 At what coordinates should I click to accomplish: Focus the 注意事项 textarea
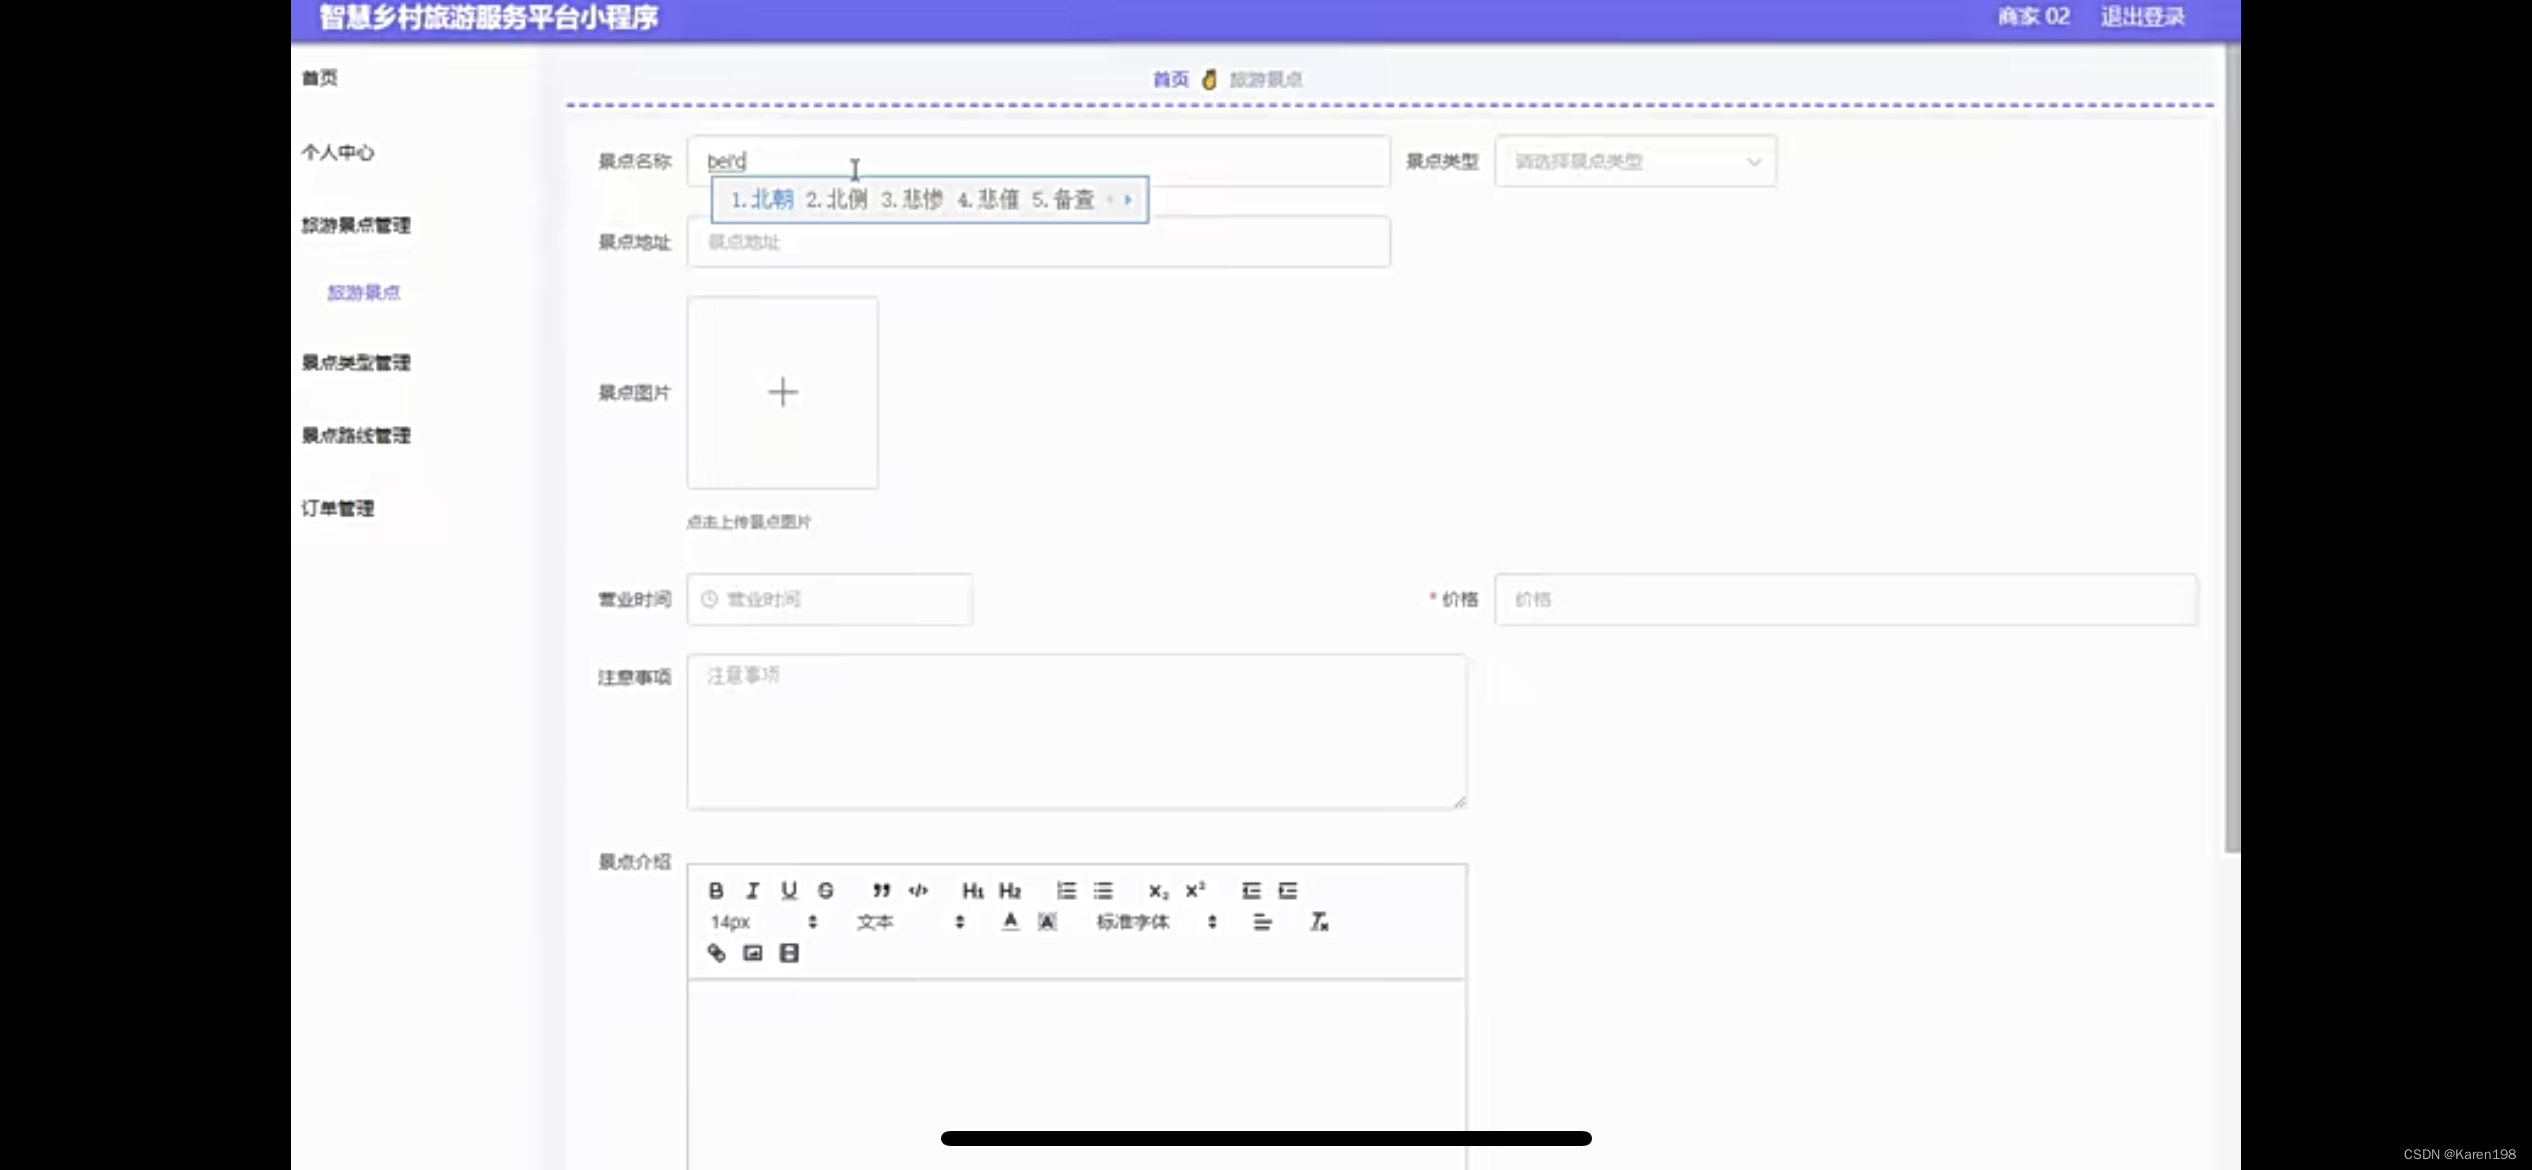pos(1077,732)
